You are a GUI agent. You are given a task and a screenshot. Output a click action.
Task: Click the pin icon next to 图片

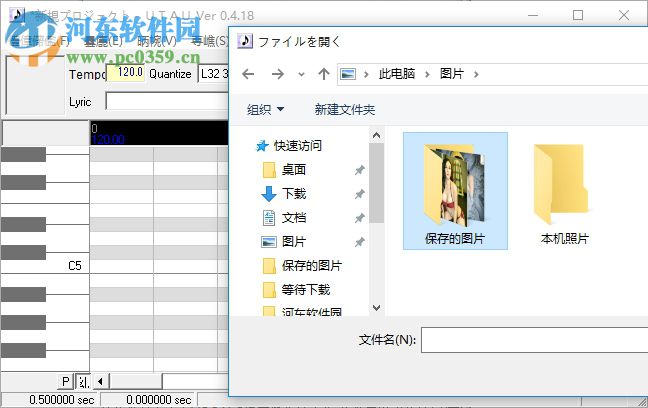coord(360,242)
